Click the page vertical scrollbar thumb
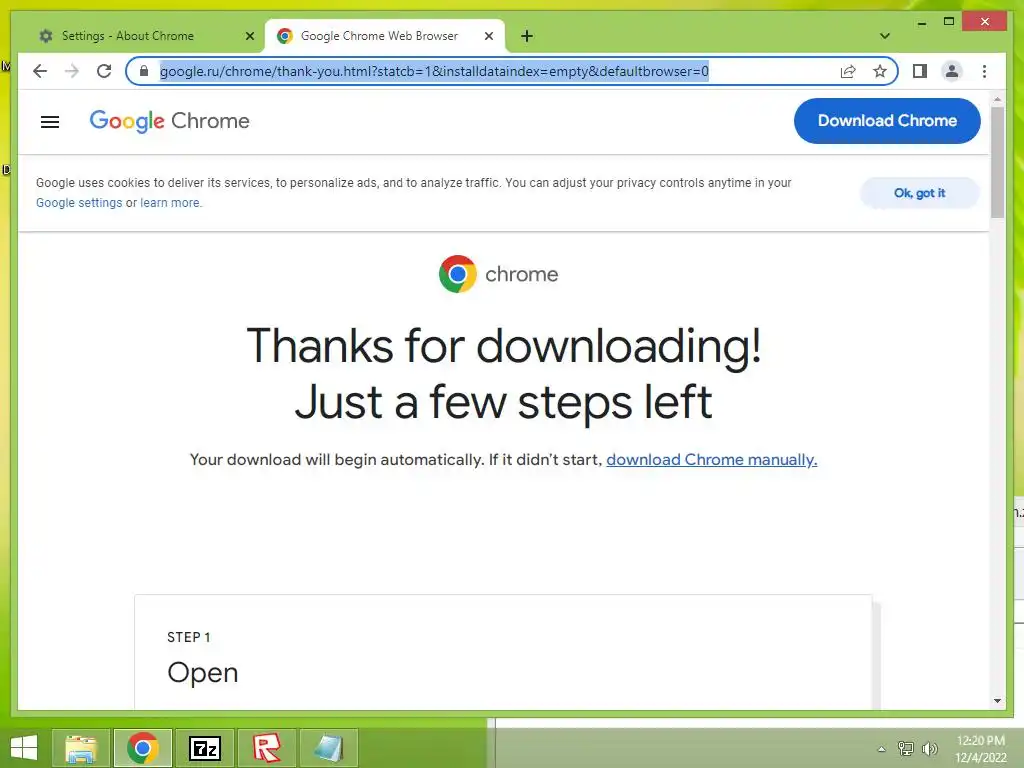 pyautogui.click(x=997, y=162)
